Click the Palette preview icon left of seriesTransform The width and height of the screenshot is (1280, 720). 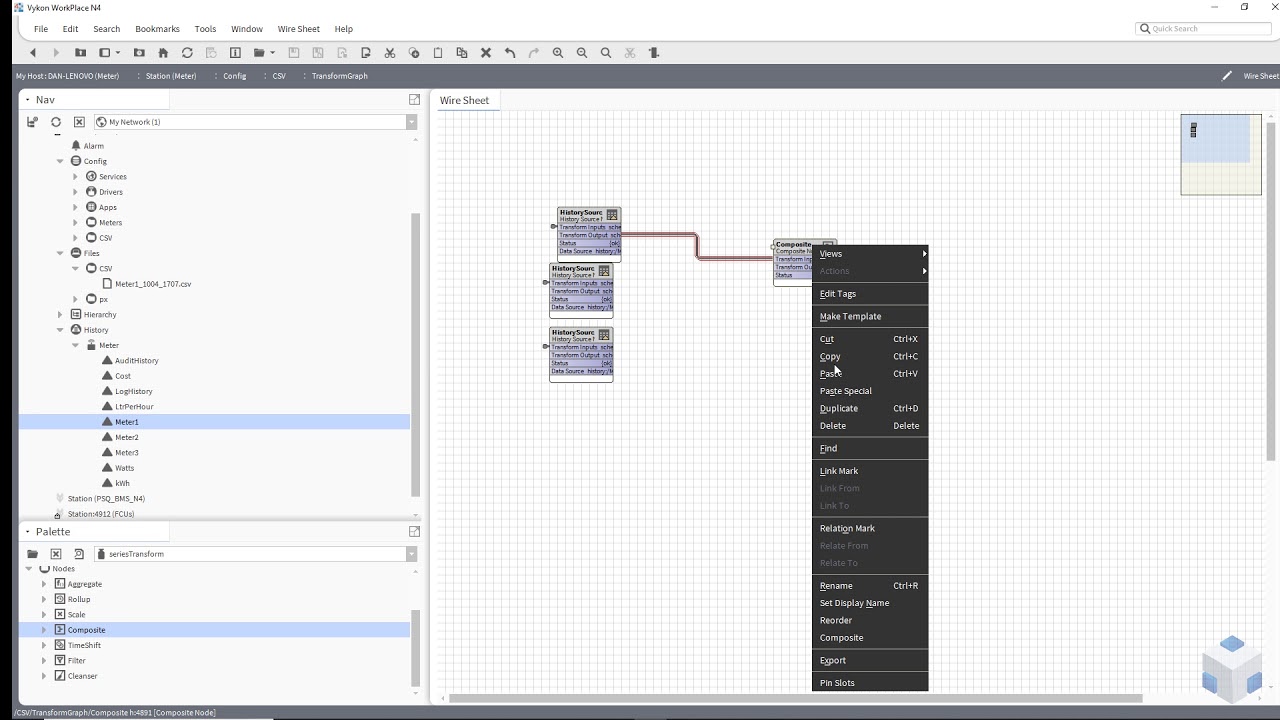pyautogui.click(x=80, y=554)
